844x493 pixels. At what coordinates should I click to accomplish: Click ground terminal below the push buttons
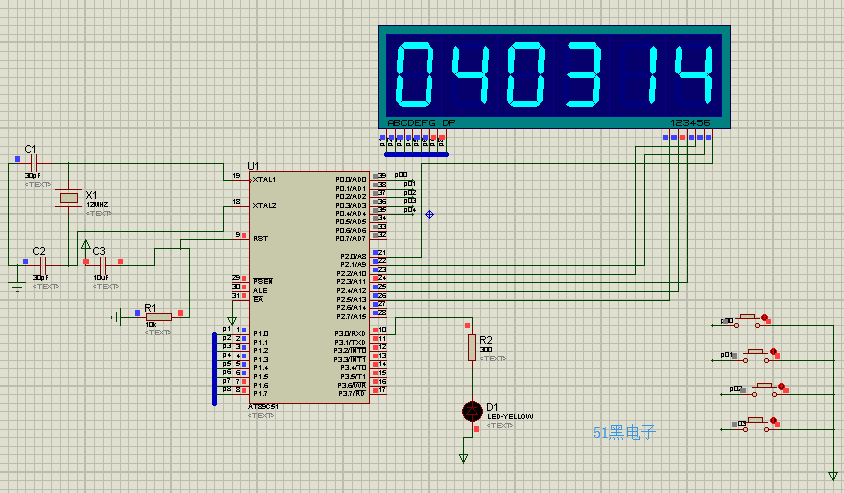(x=833, y=476)
